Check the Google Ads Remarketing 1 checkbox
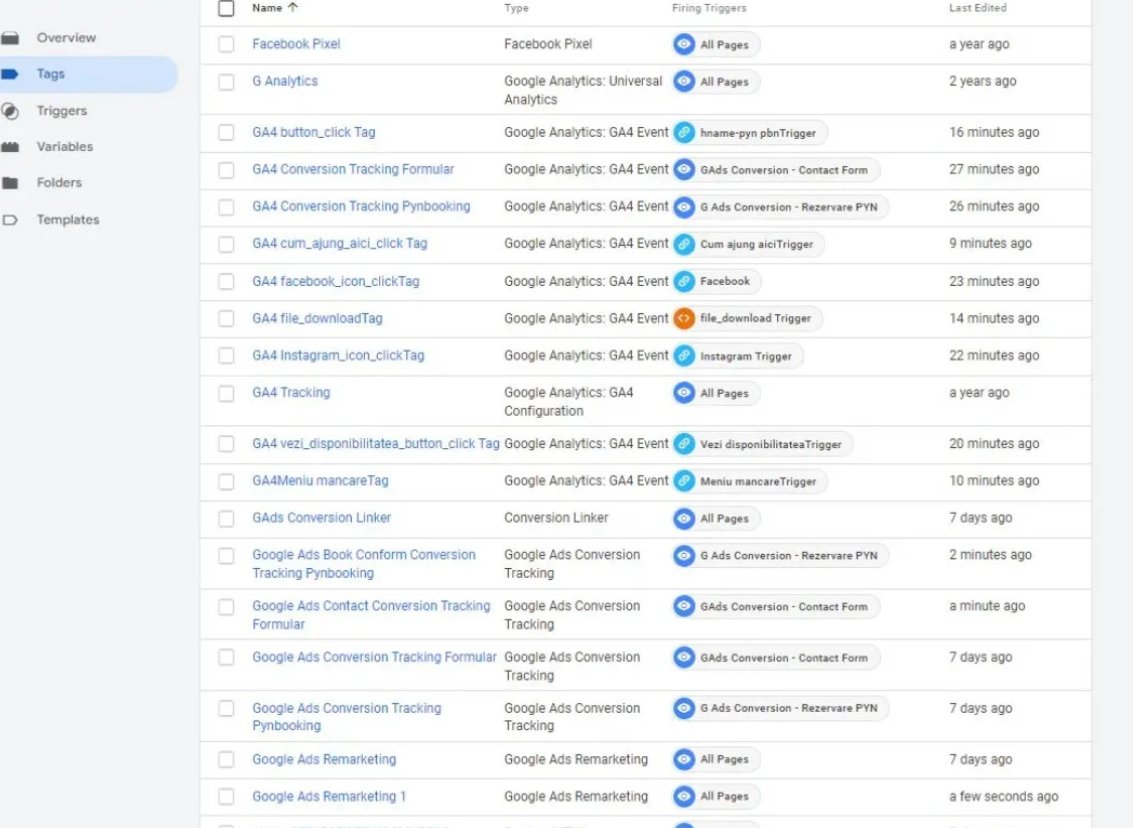 tap(226, 796)
